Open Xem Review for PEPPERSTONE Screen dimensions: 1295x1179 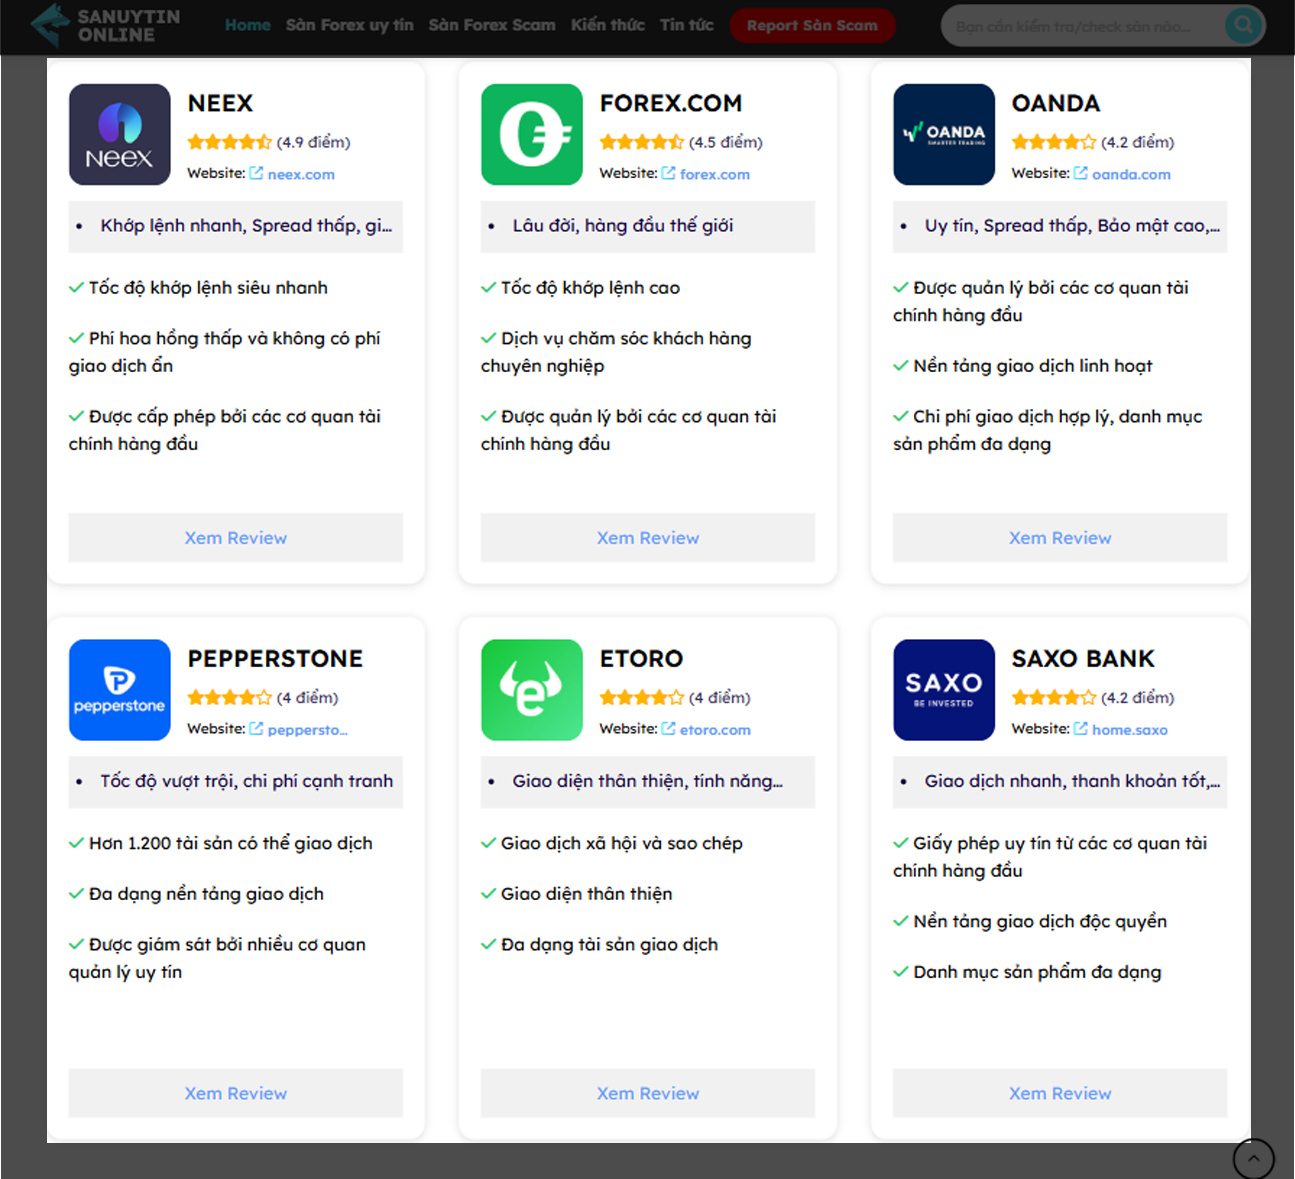pos(236,1093)
